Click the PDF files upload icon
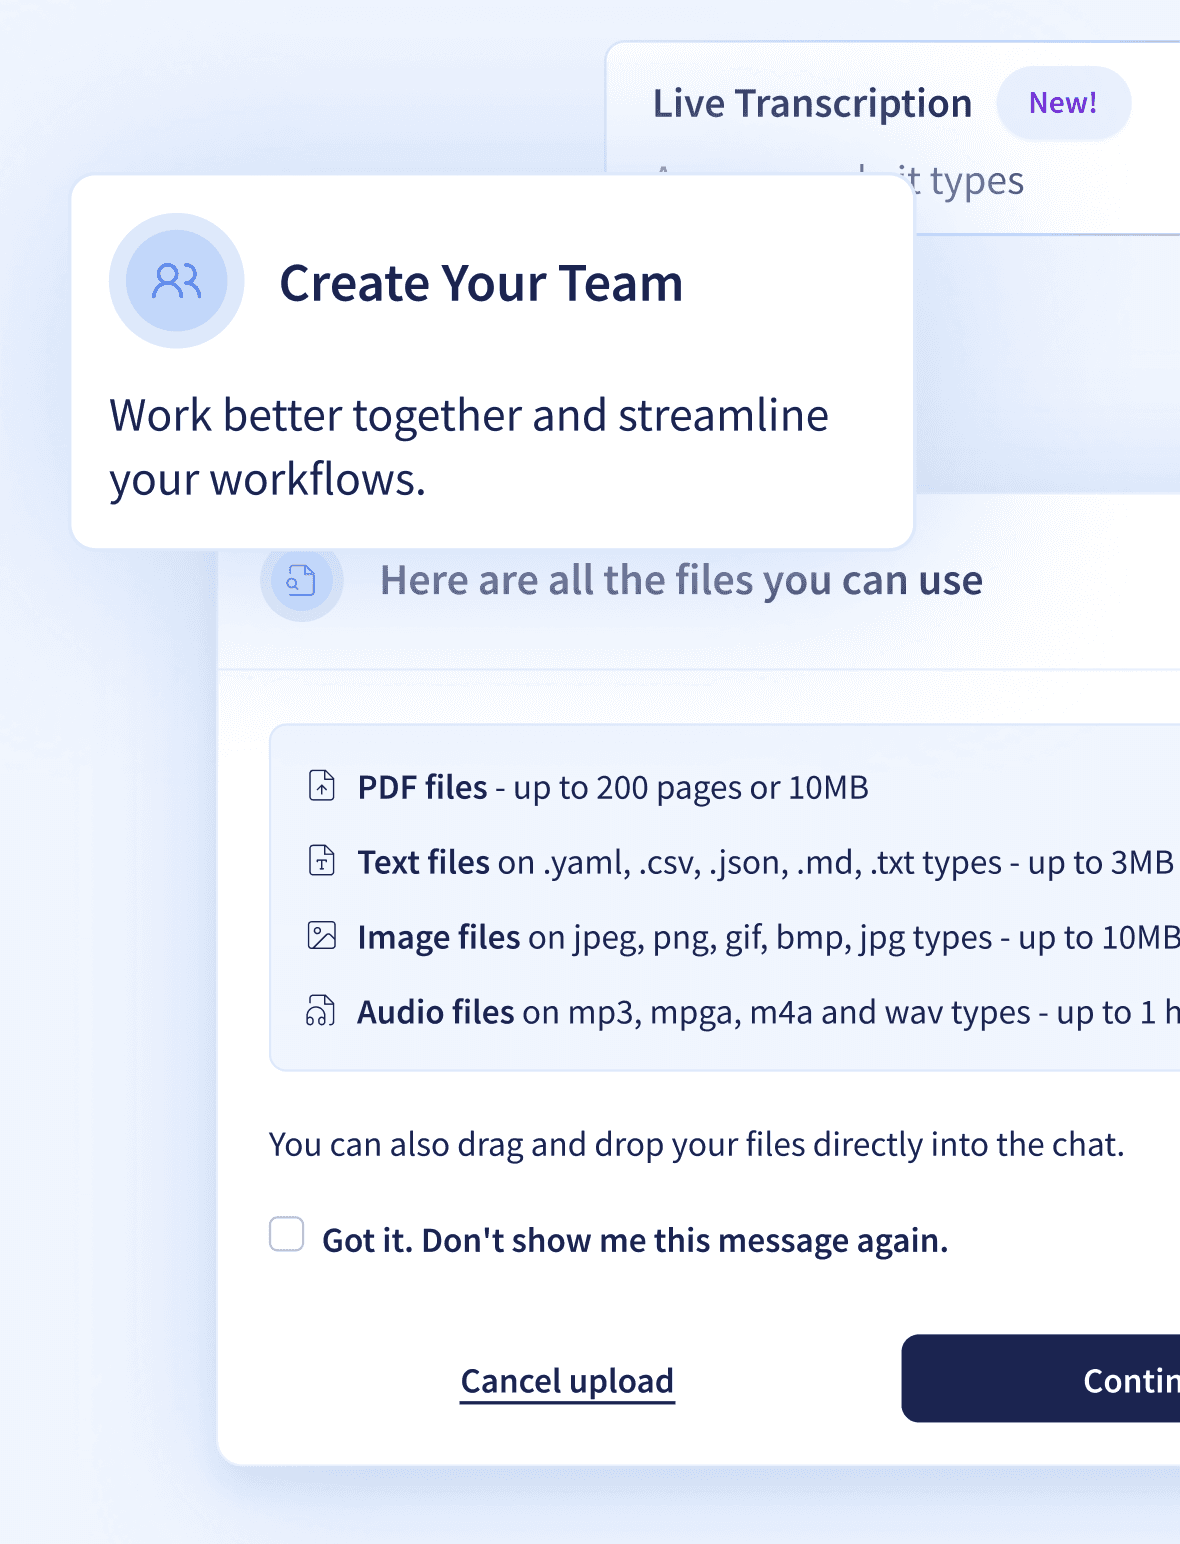 [x=321, y=786]
